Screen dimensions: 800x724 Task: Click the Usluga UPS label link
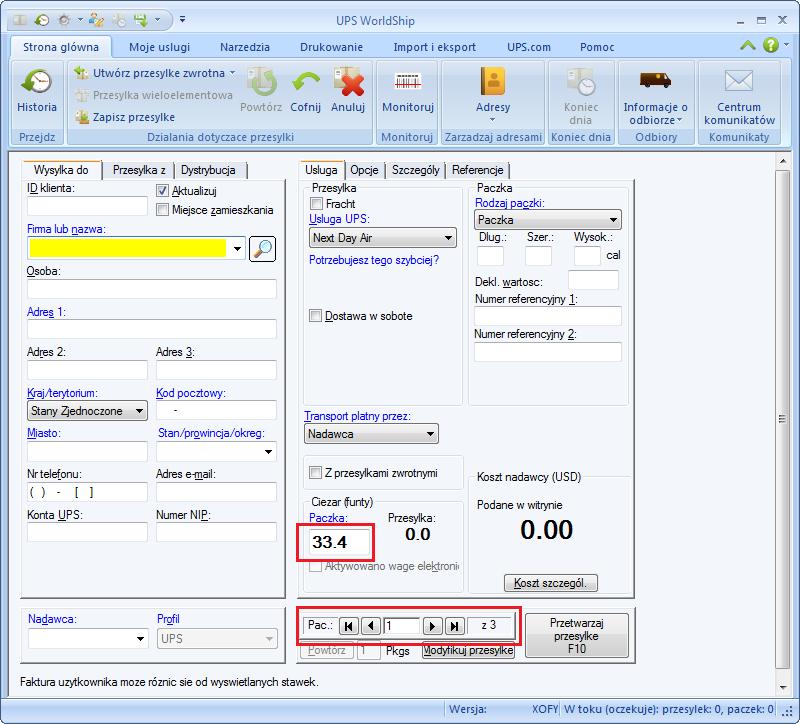[339, 219]
